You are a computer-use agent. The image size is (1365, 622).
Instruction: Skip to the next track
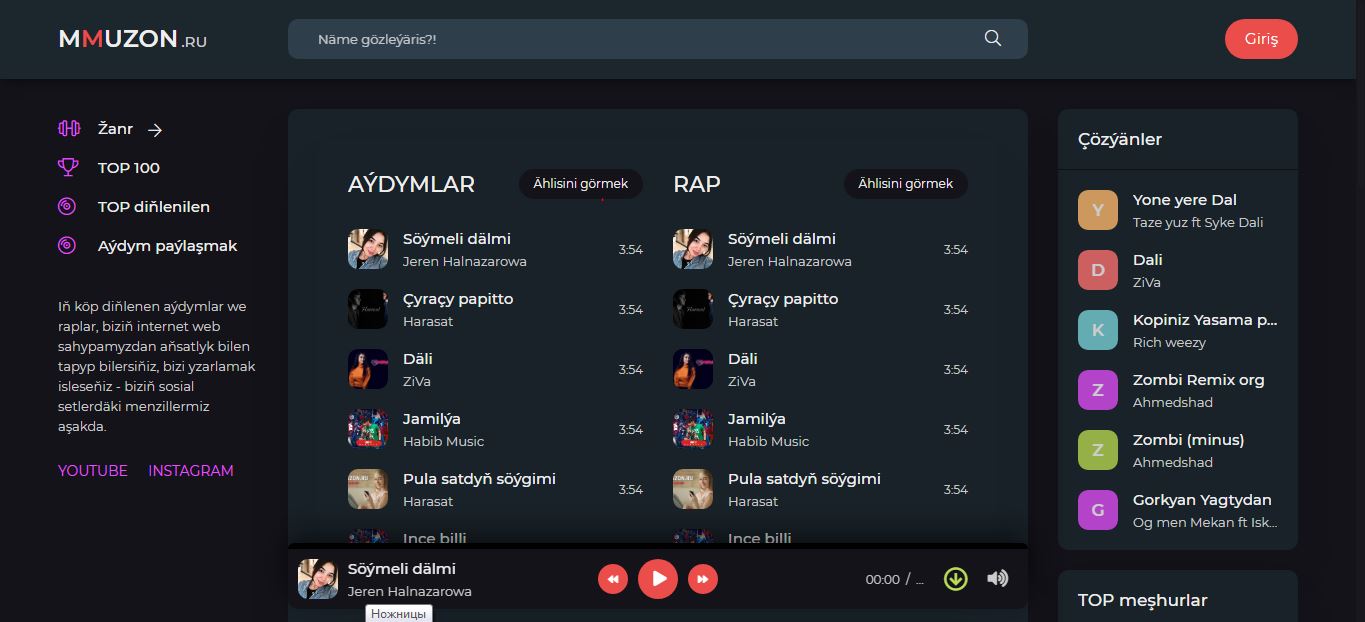[703, 579]
